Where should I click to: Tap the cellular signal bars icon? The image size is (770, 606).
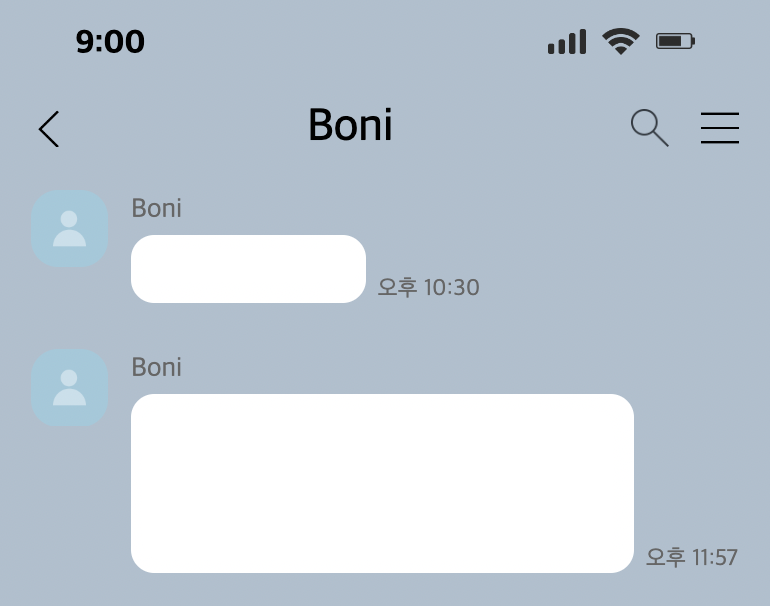pos(567,42)
